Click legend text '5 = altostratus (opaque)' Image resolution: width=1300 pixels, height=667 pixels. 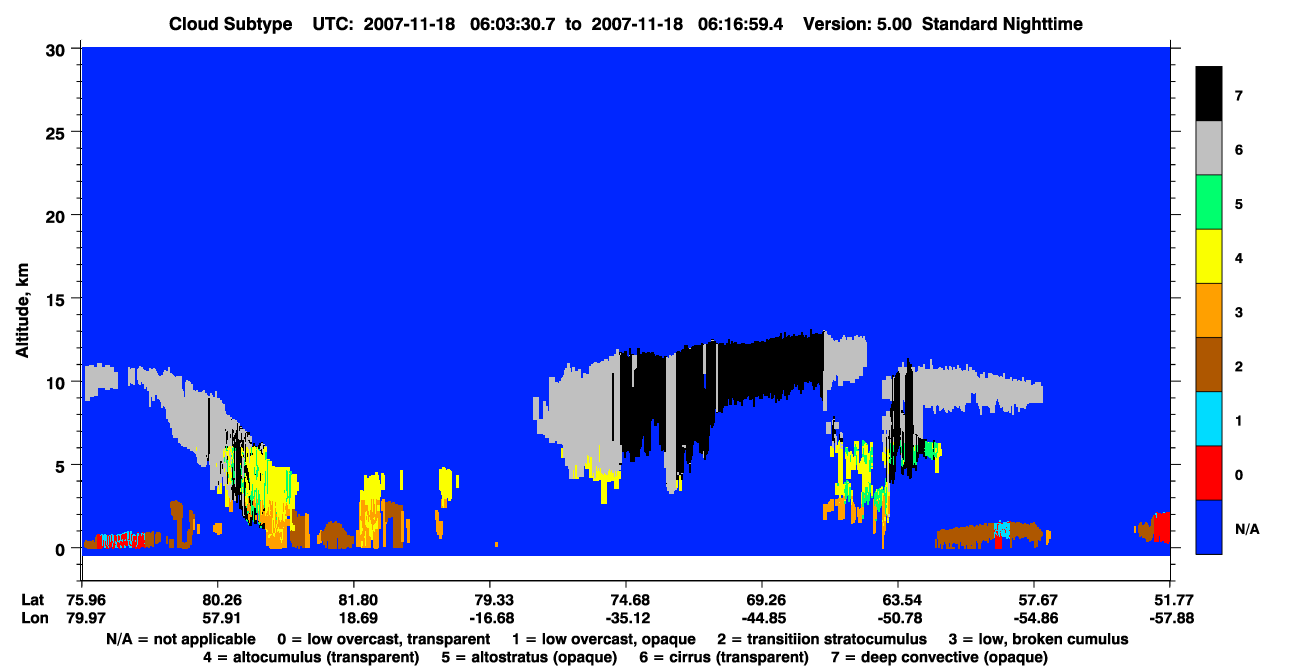528,657
